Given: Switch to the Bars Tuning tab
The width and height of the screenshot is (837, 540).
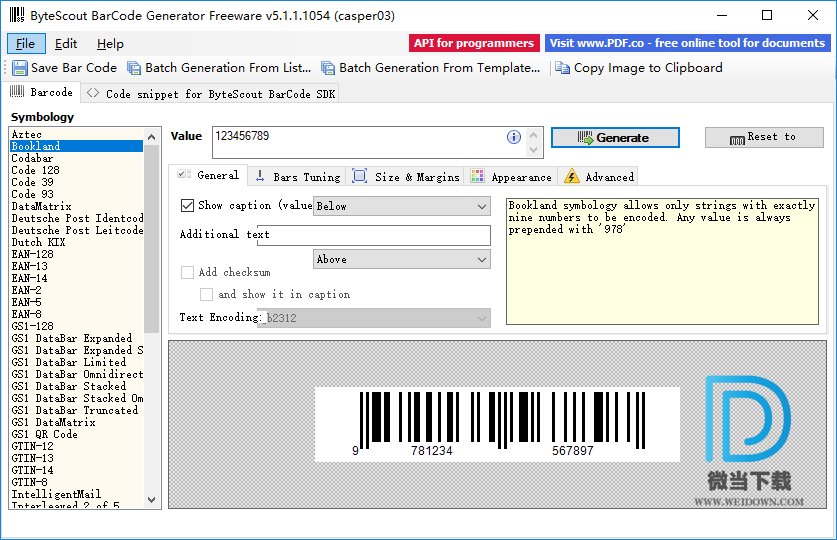Looking at the screenshot, I should tap(297, 177).
